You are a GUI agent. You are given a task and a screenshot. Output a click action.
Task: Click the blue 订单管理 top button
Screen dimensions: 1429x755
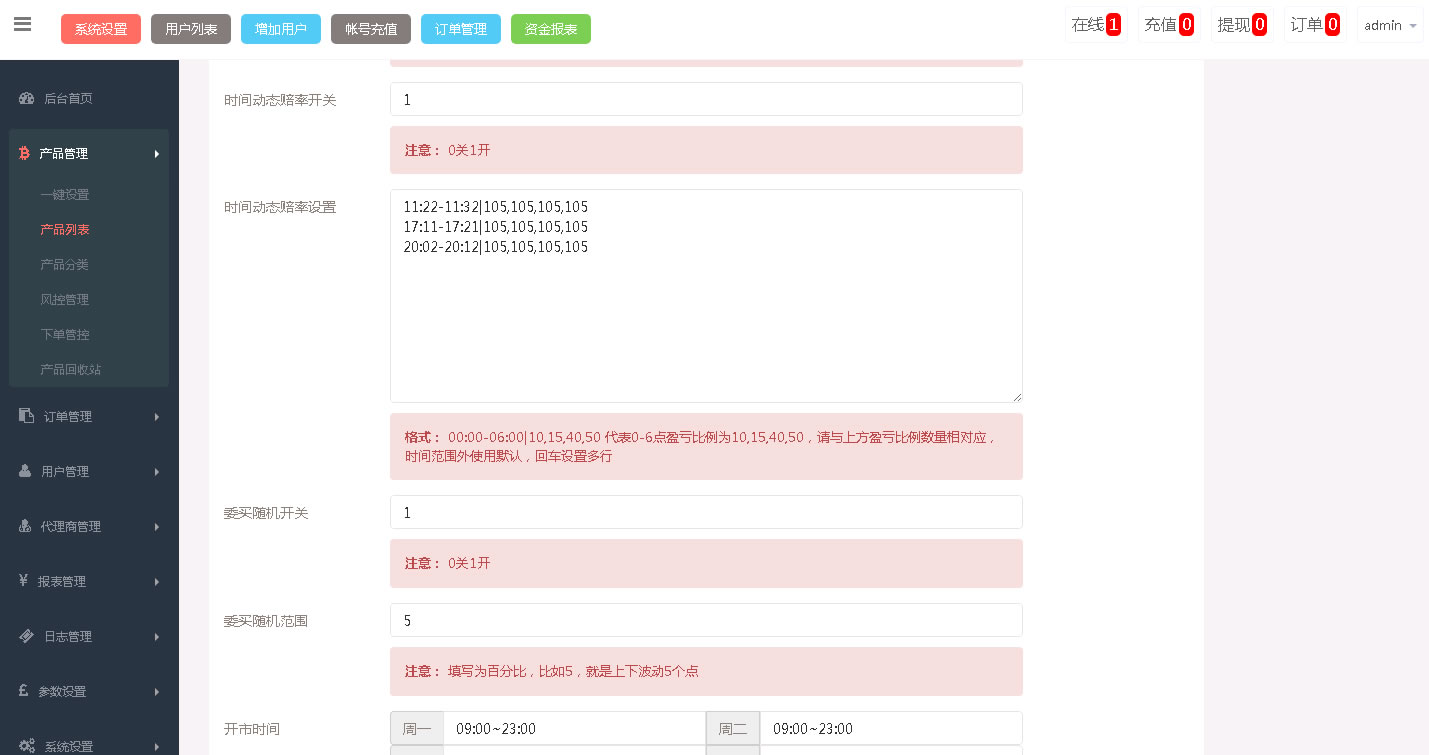click(x=461, y=29)
